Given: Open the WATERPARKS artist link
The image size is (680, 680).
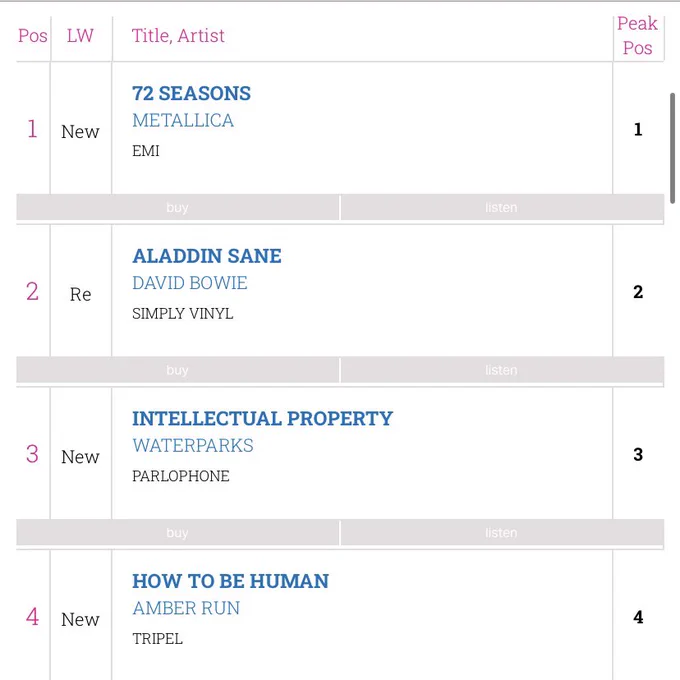Looking at the screenshot, I should point(193,445).
